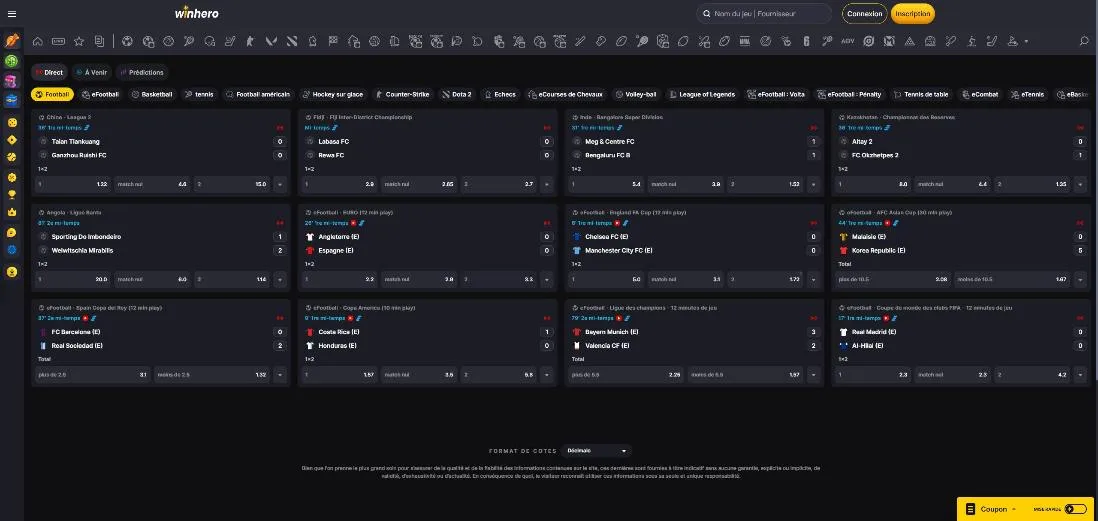Click the Dota 2 slash icon in toolbar
1098x521 pixels.
tap(292, 41)
